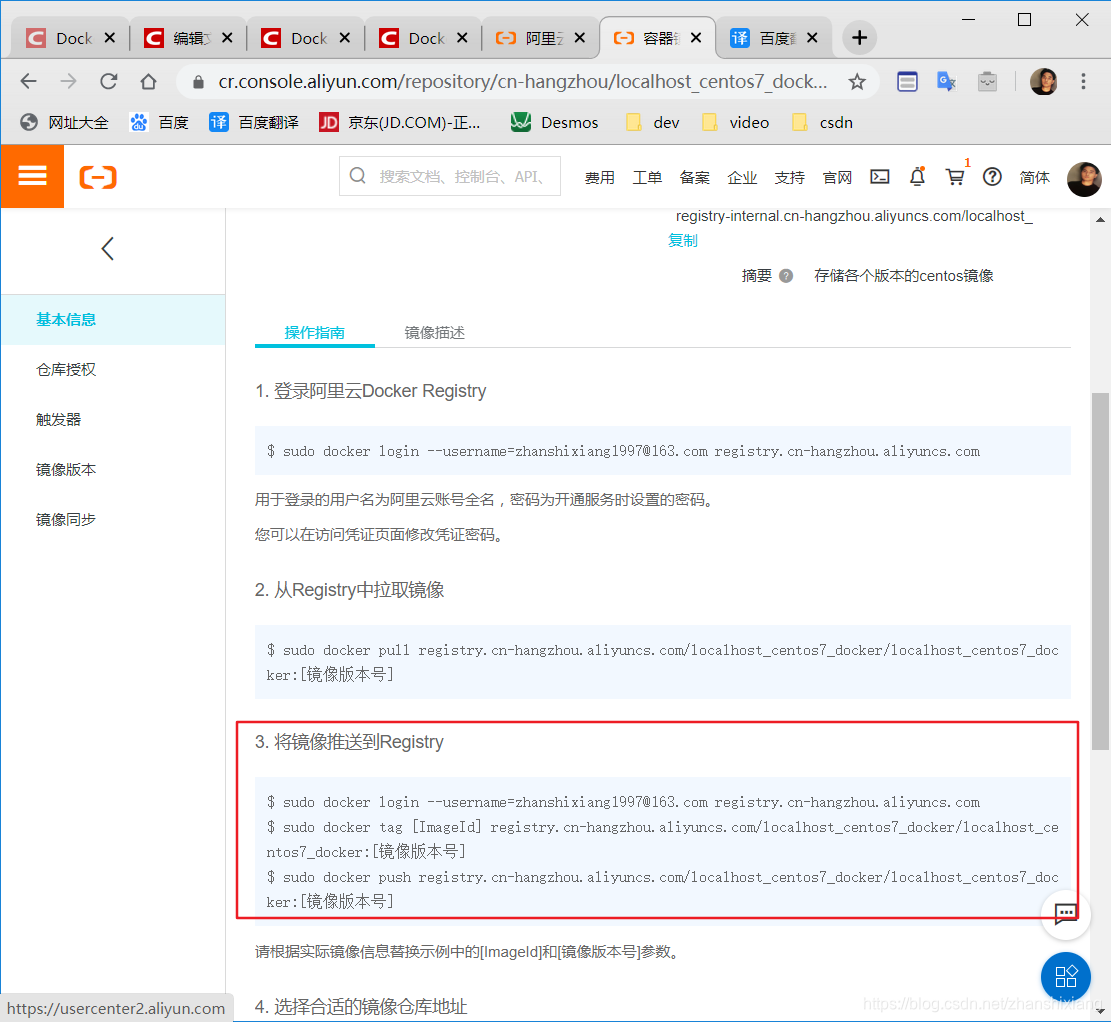Close the 容器 browser tab
Viewport: 1111px width, 1022px height.
[697, 38]
